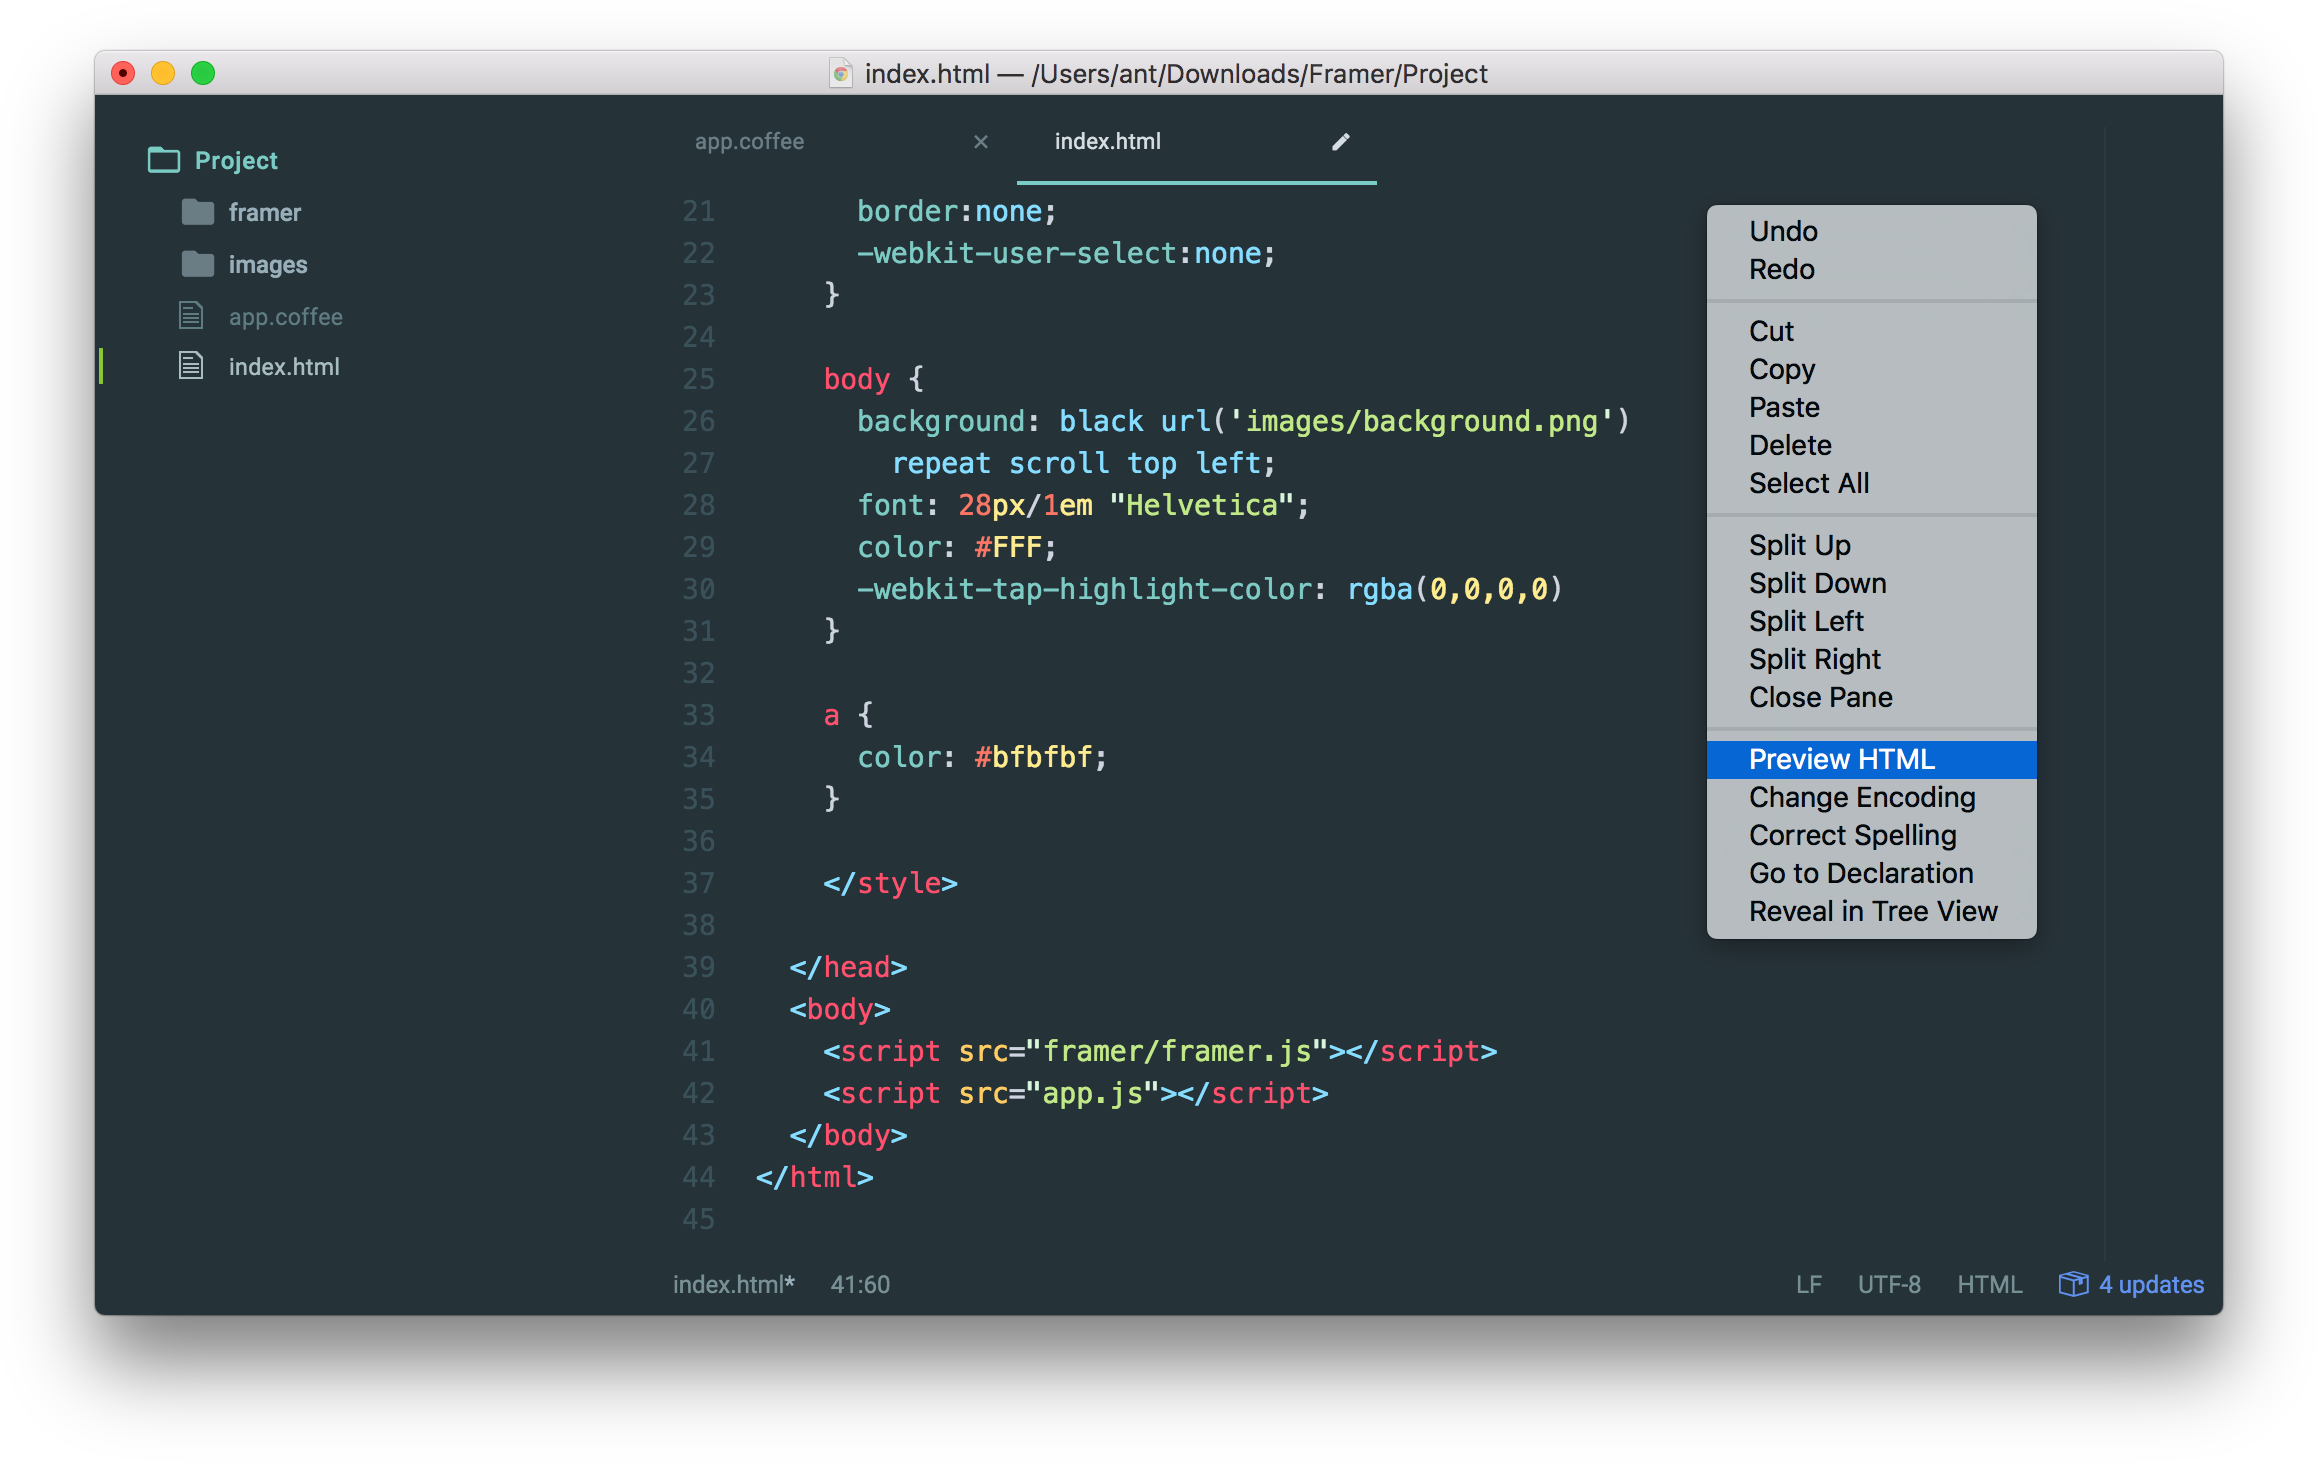Click 'repeat scroll top left' on line 27
Screen dimensions: 2318x1462
[1075, 463]
